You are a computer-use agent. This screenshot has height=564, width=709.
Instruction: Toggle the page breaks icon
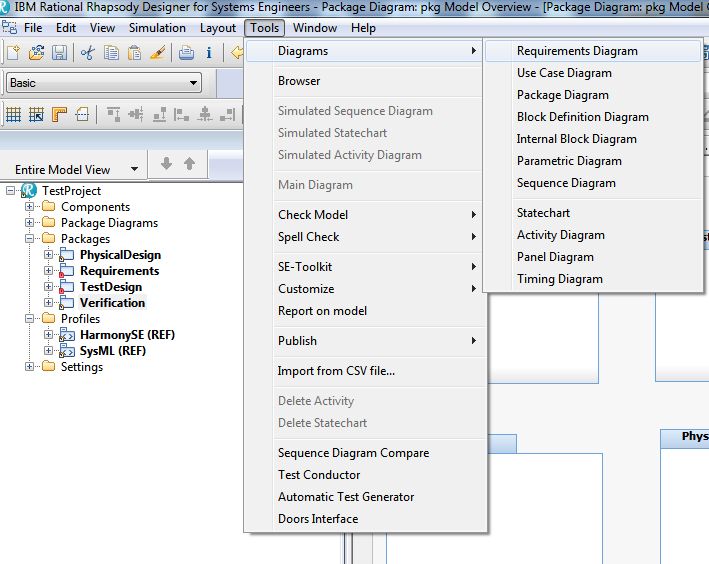point(82,114)
